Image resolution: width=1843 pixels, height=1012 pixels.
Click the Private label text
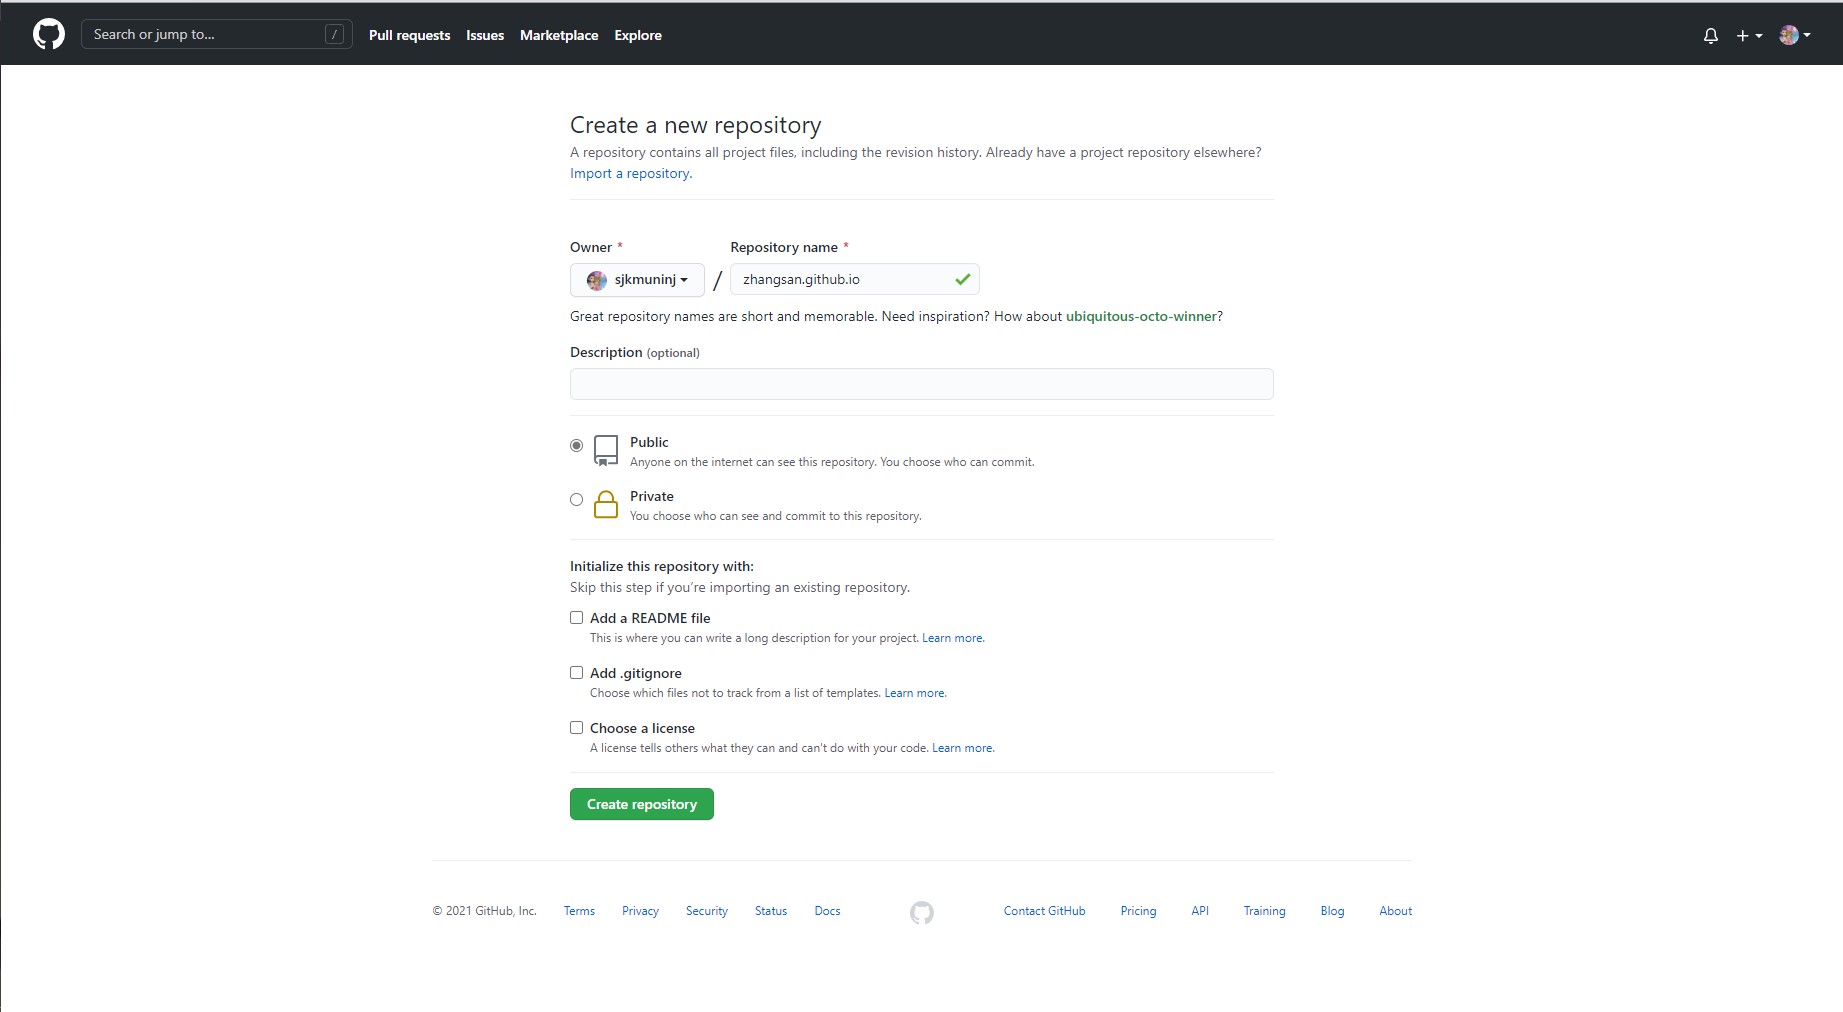pos(652,496)
